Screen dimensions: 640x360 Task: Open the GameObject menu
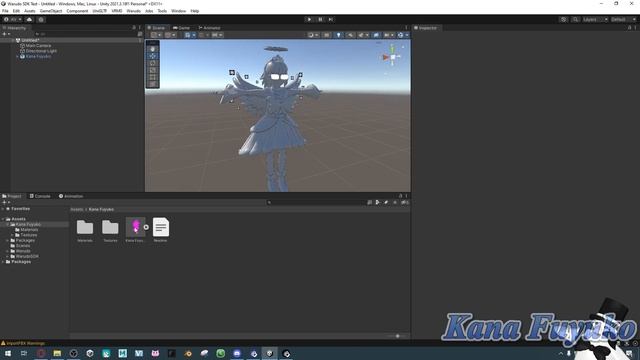pos(51,11)
